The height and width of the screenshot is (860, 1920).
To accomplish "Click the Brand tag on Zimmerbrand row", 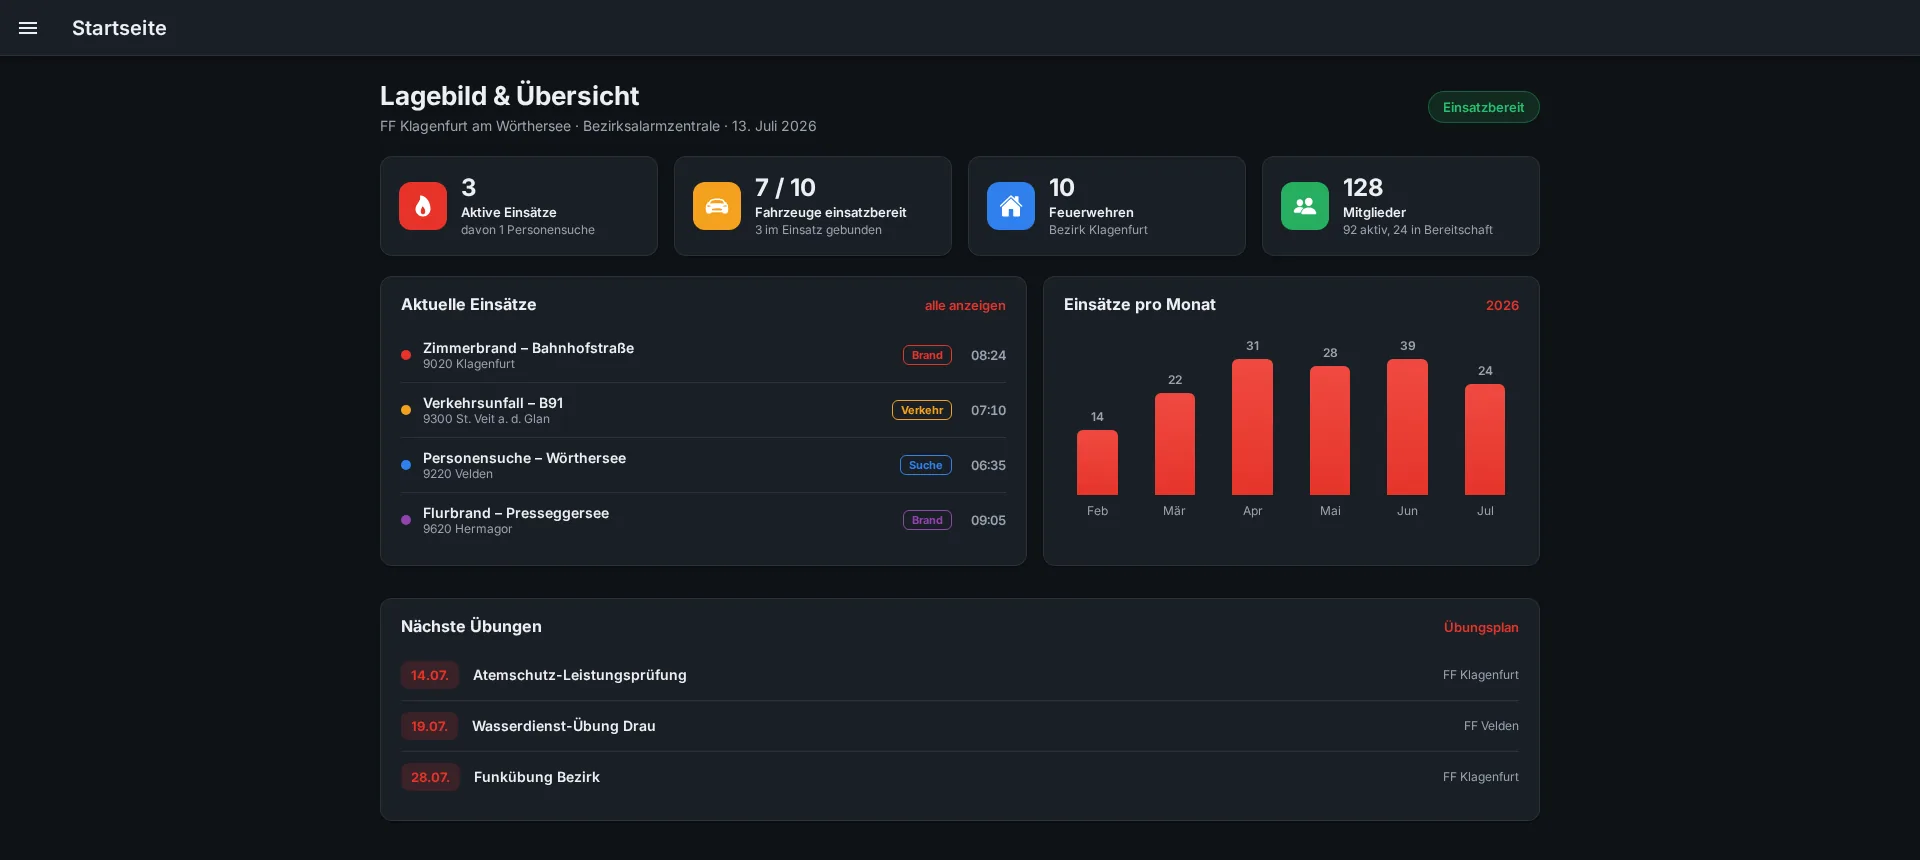I will (927, 355).
